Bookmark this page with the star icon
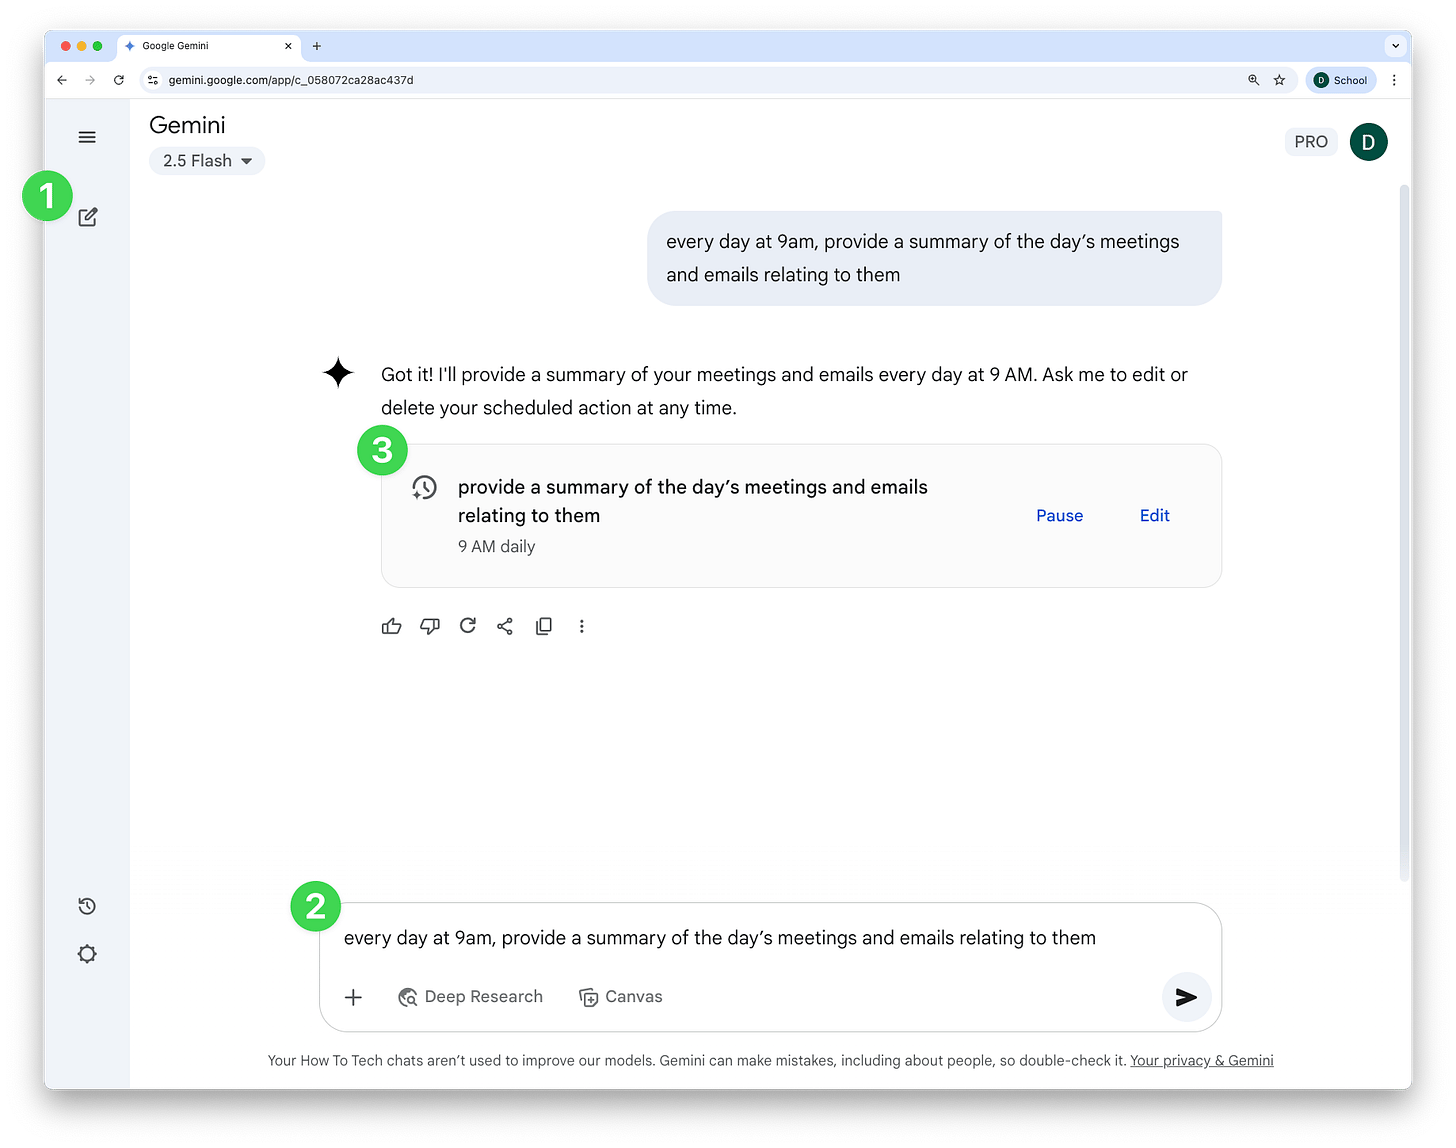The height and width of the screenshot is (1148, 1456). coord(1279,80)
